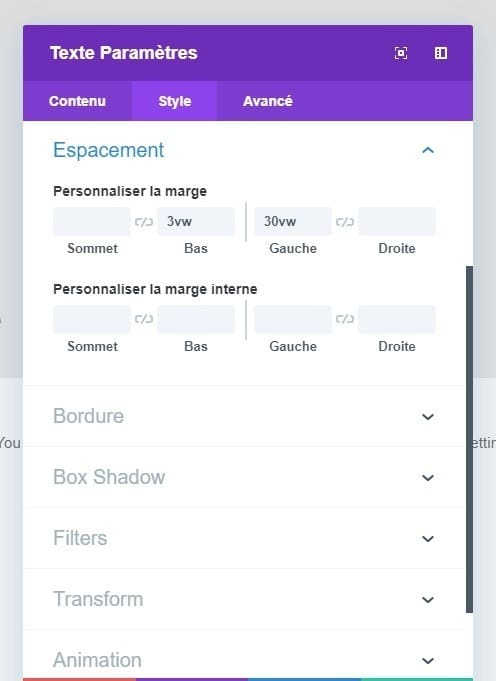Click the snap-to-sidebar icon in header
Screen dimensions: 496x681
pyautogui.click(x=441, y=53)
